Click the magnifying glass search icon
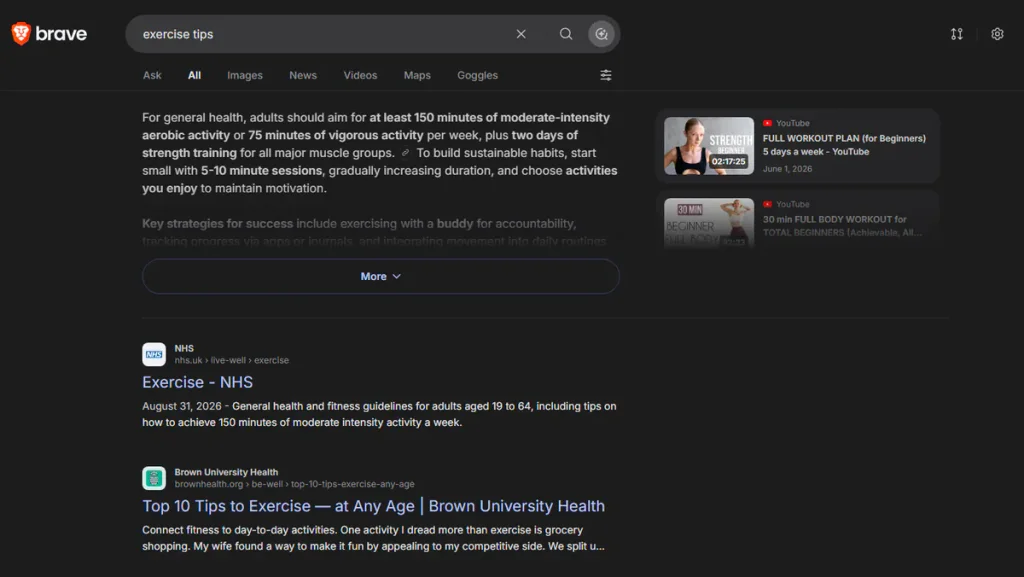The image size is (1024, 577). point(566,34)
